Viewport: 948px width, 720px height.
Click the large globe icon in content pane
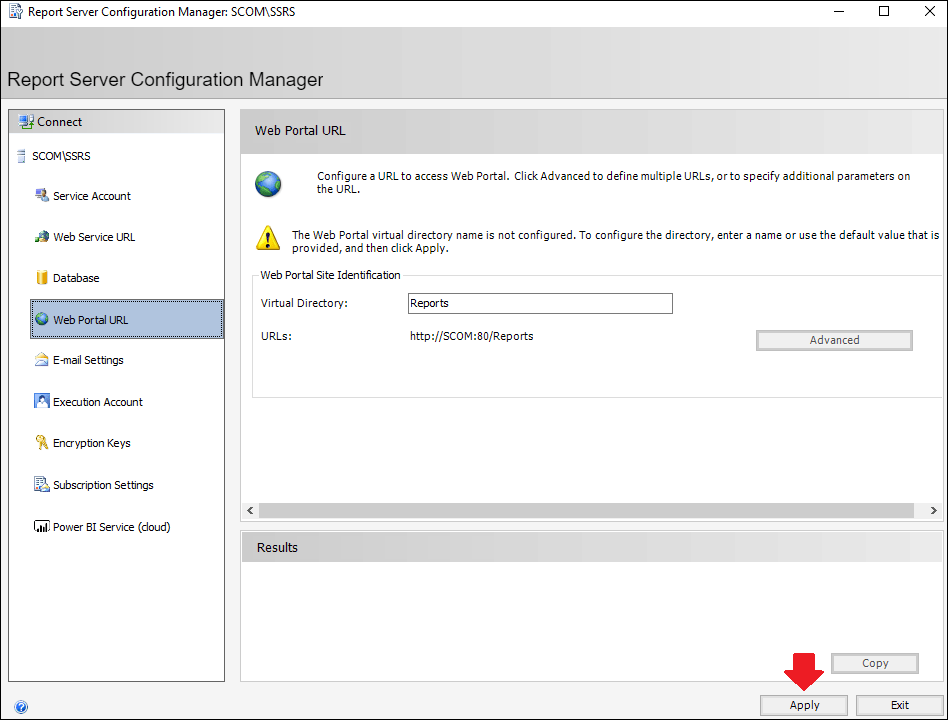click(x=268, y=184)
